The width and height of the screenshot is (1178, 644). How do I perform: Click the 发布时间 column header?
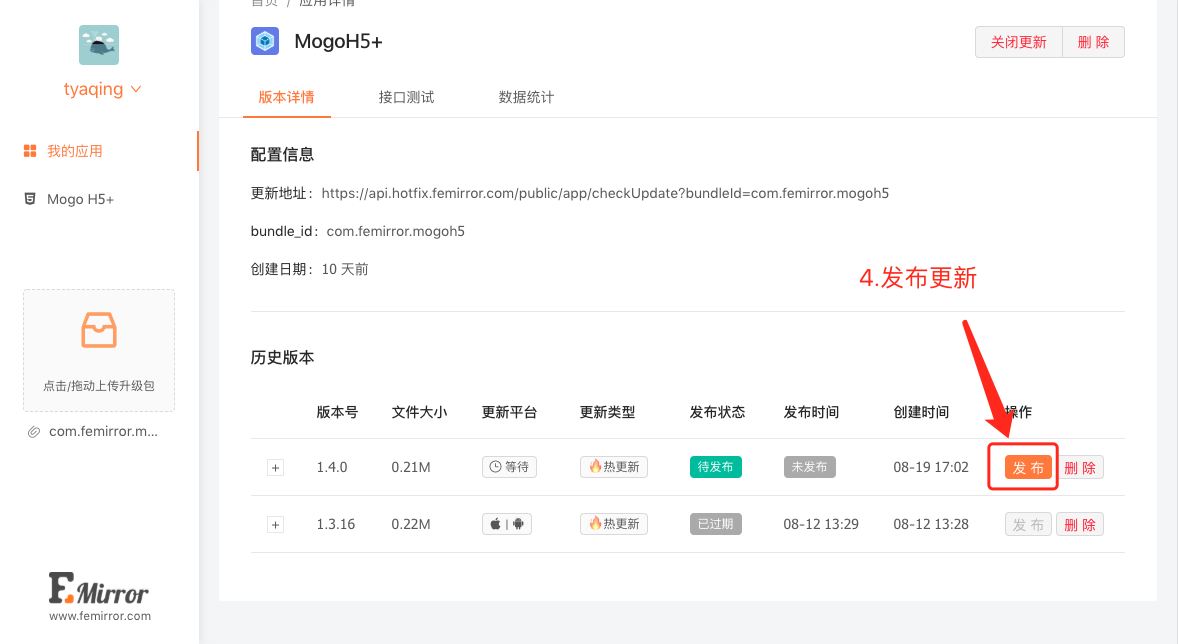coord(811,412)
